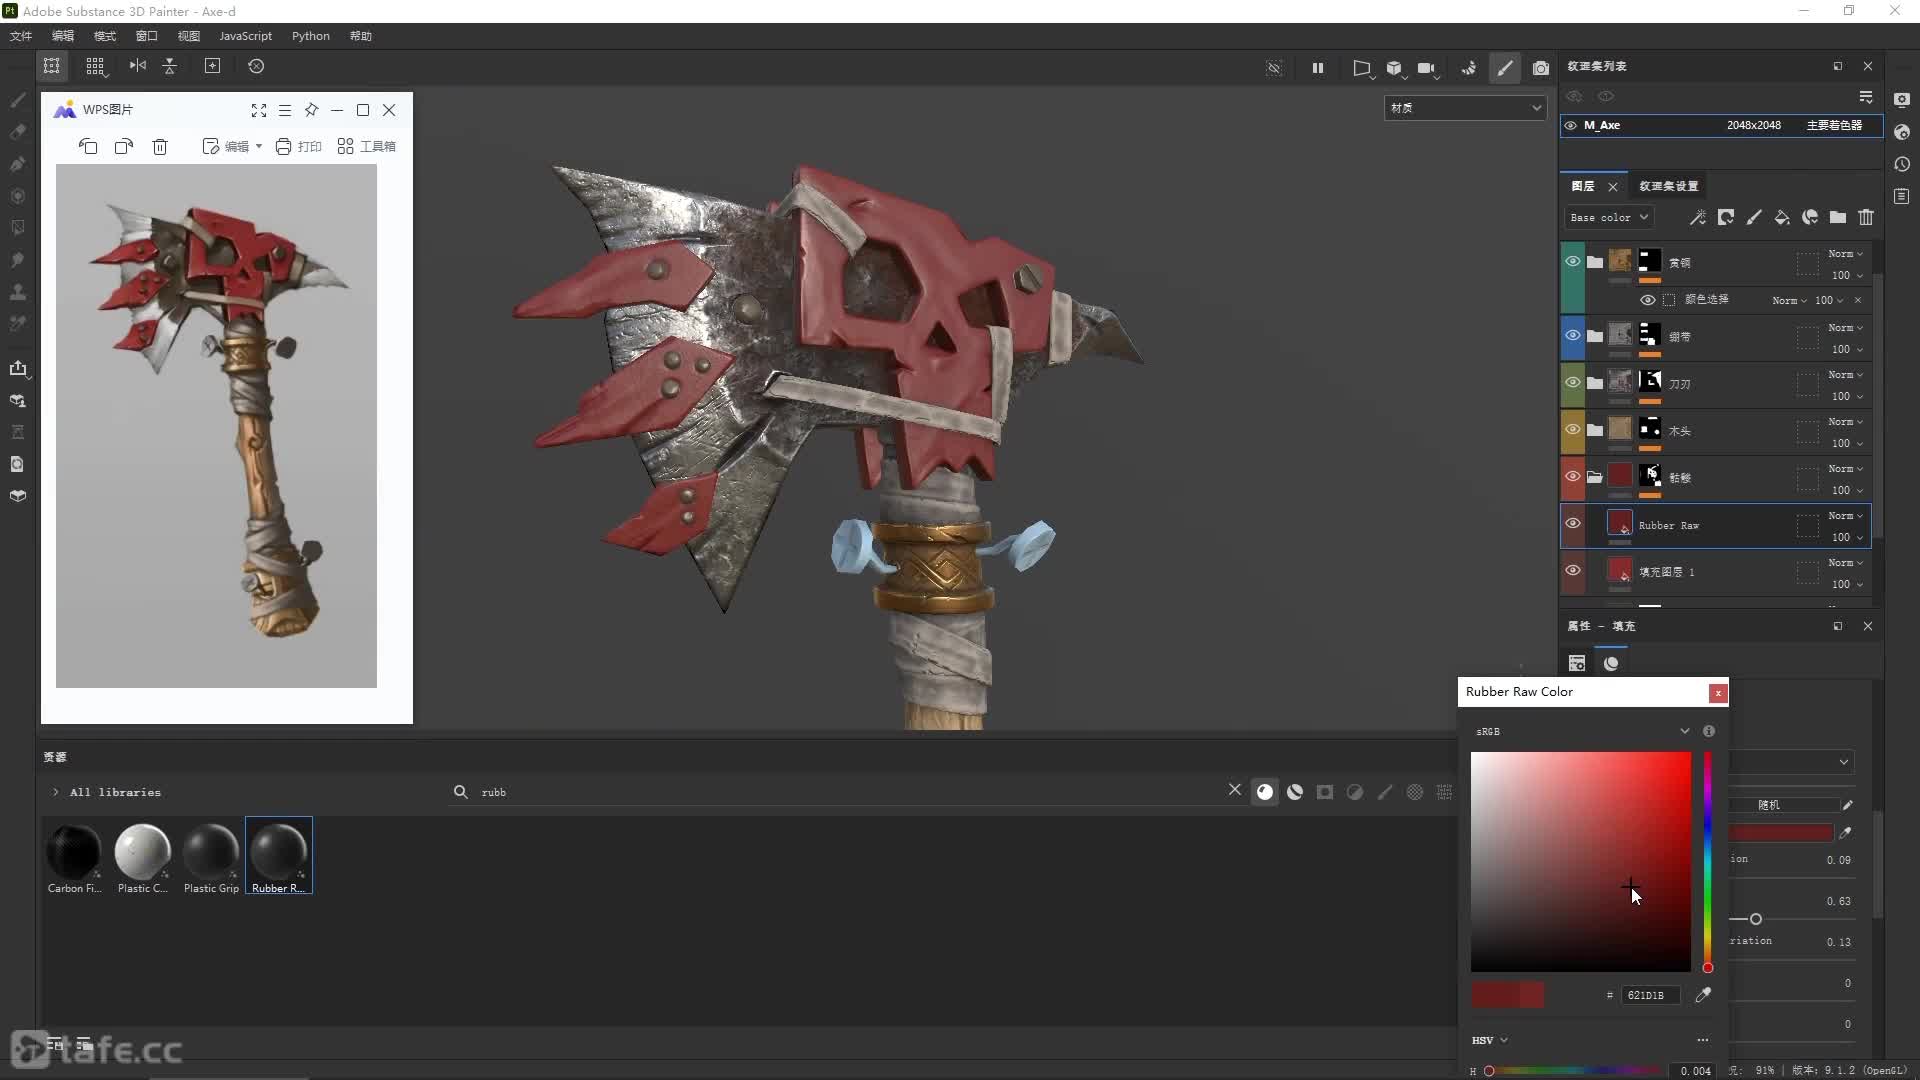
Task: Click the history clock icon on right edge
Action: (1902, 164)
